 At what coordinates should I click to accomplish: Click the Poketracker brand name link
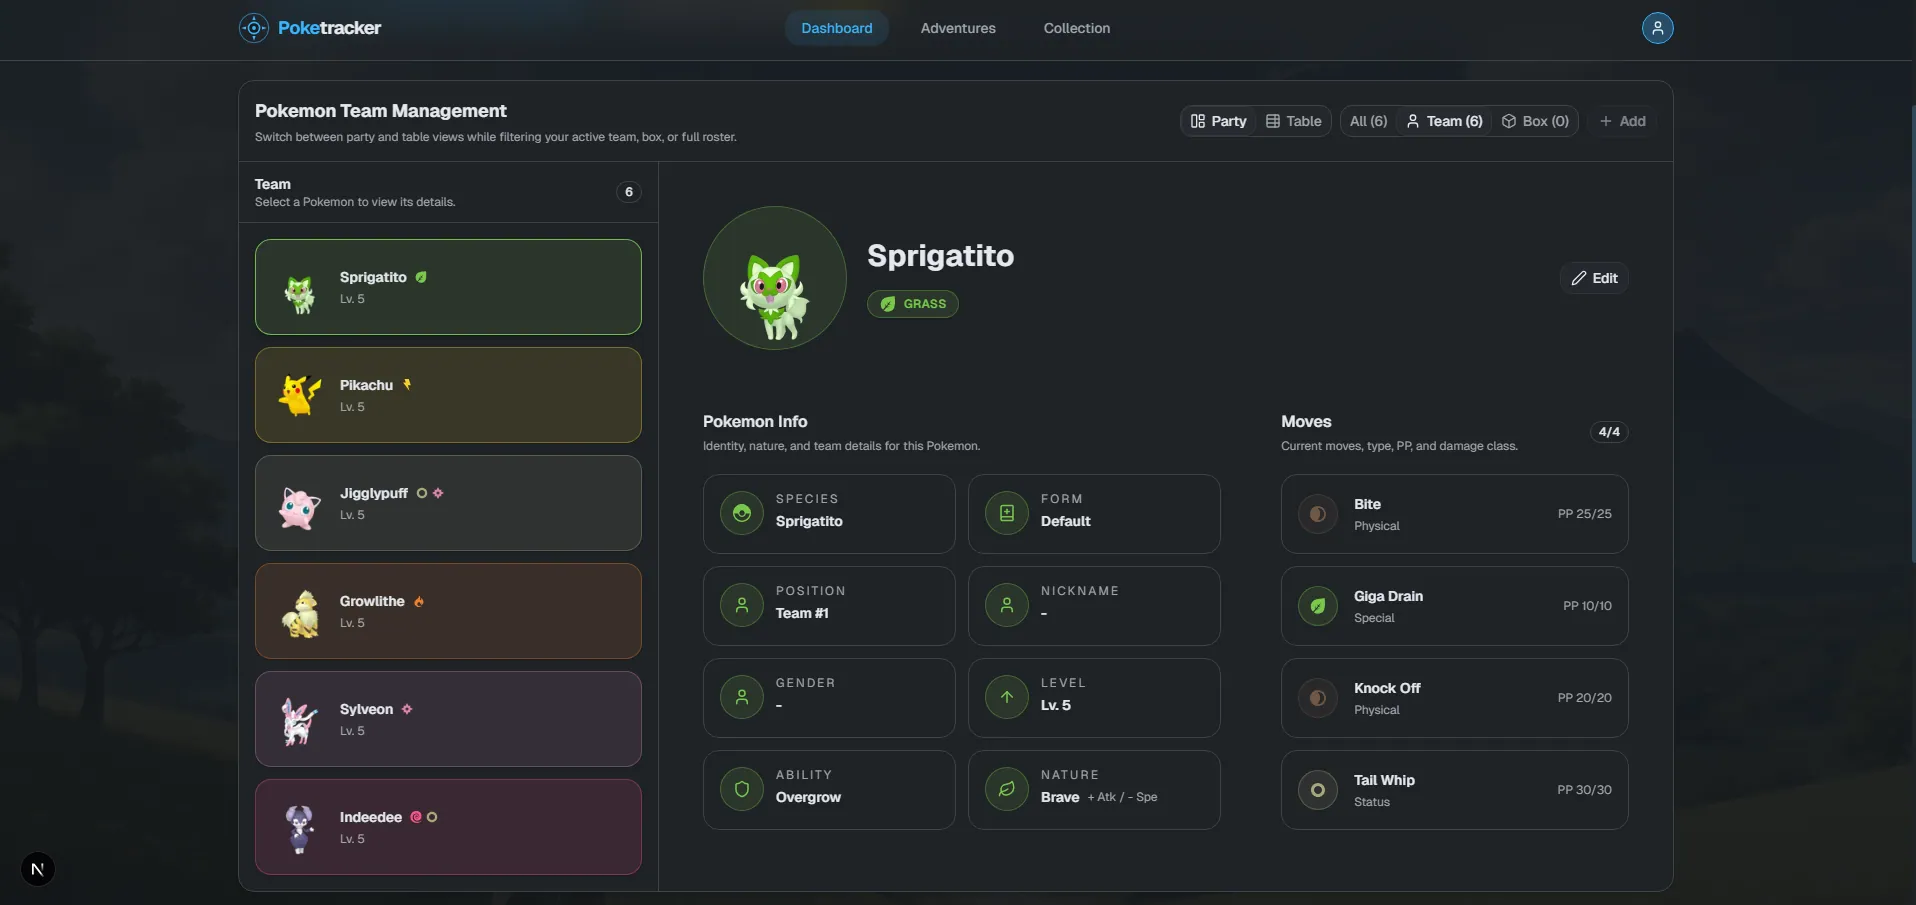tap(329, 28)
